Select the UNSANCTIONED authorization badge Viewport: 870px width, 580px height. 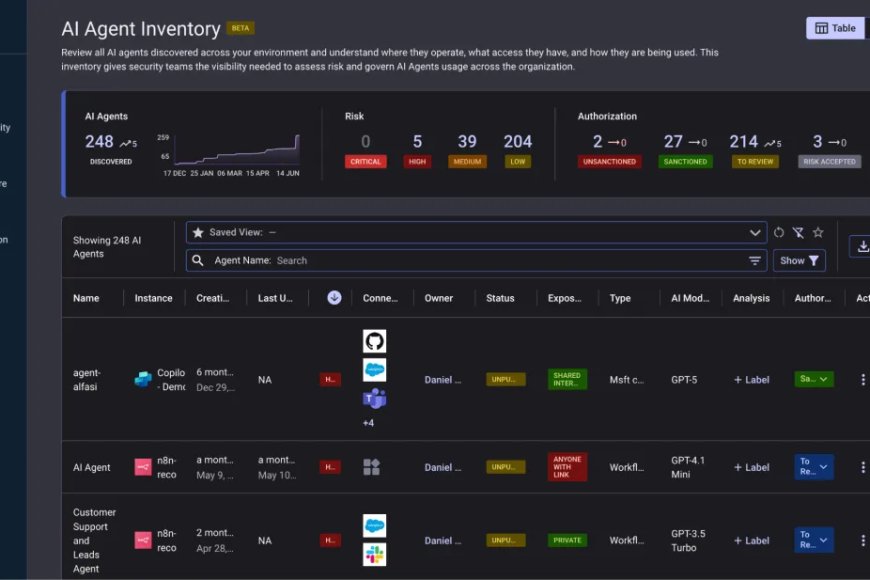609,162
